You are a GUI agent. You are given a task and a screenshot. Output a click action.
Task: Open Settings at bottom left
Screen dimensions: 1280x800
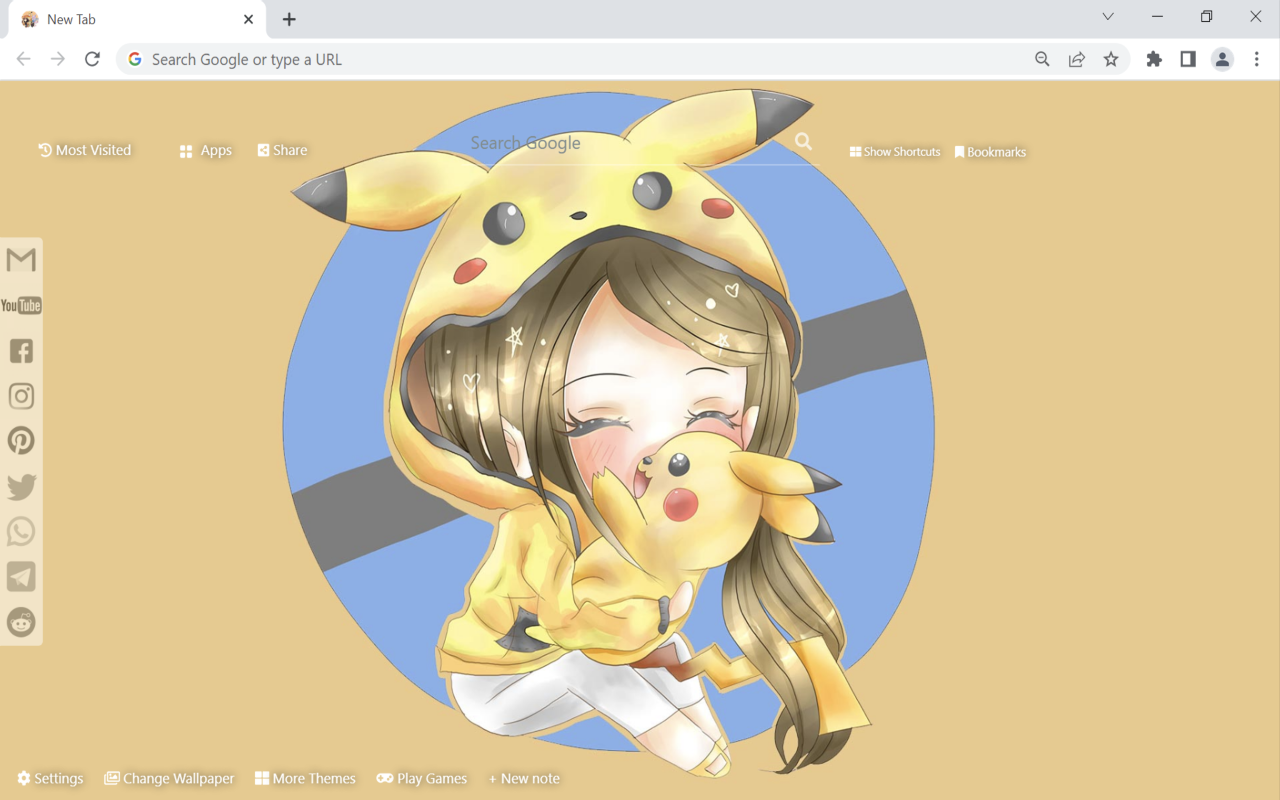tap(50, 778)
